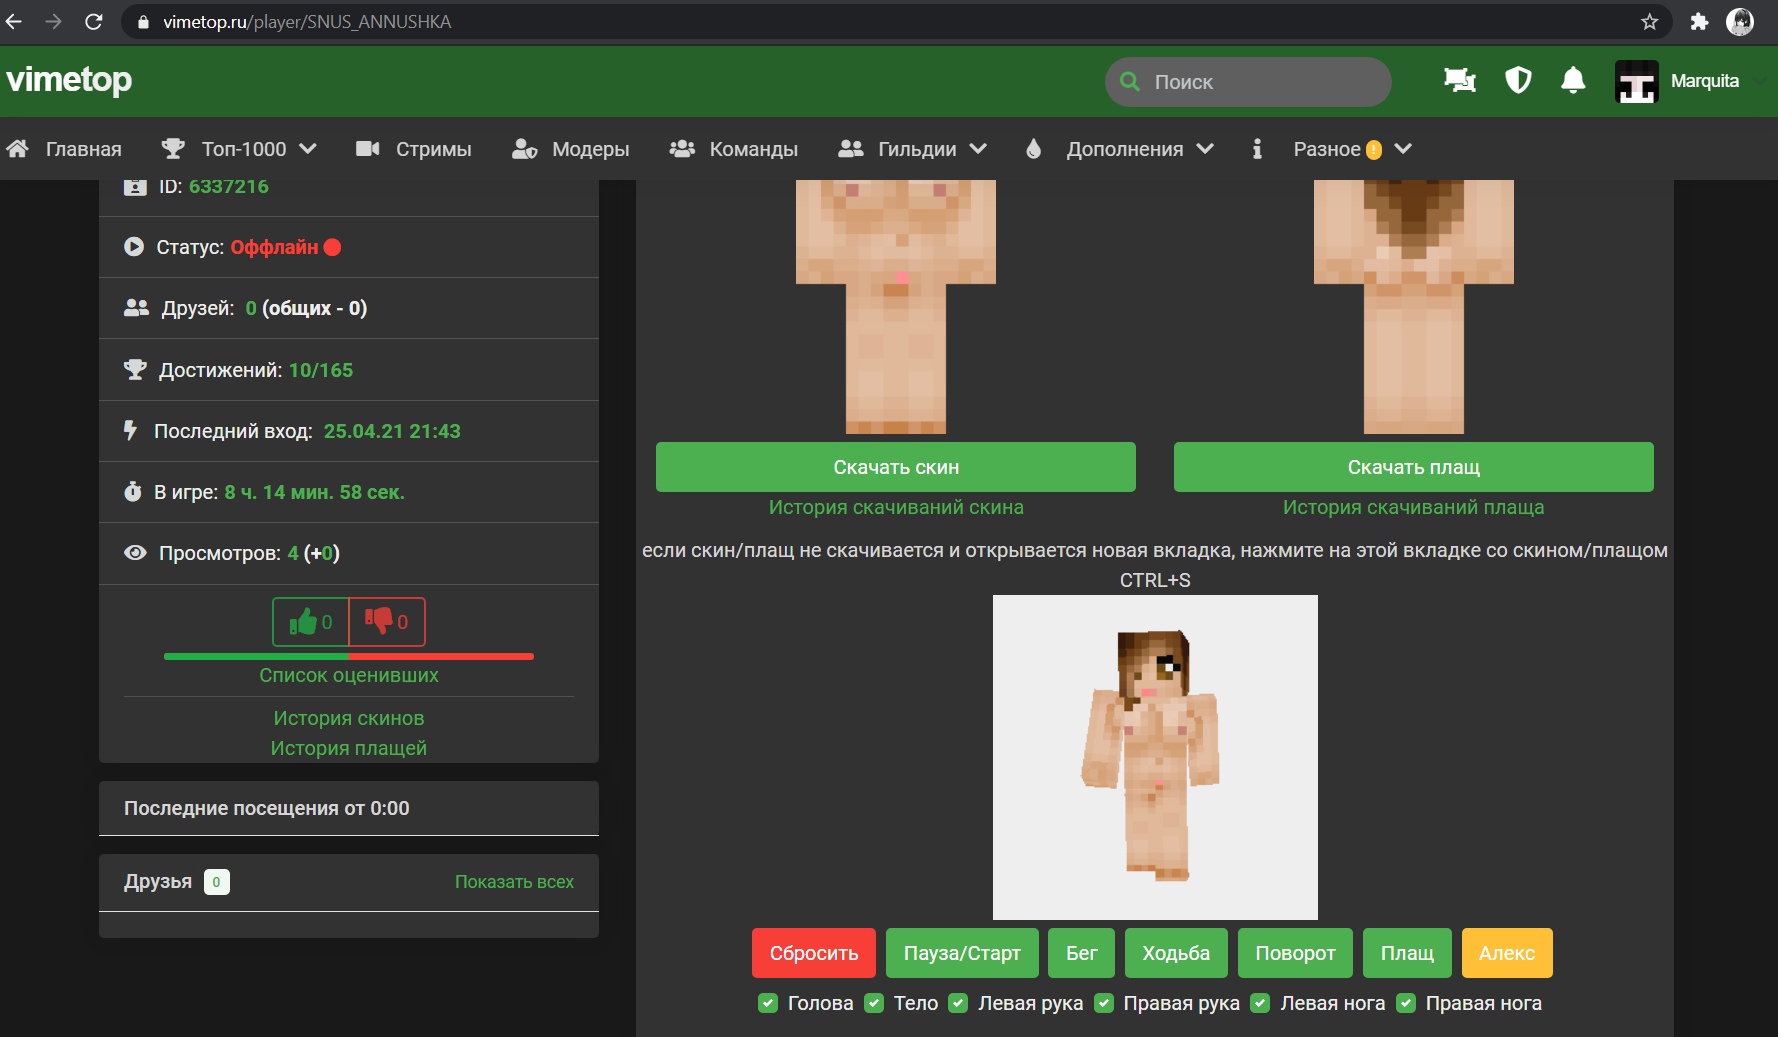
Task: Click the Marquita user avatar
Action: [x=1636, y=82]
